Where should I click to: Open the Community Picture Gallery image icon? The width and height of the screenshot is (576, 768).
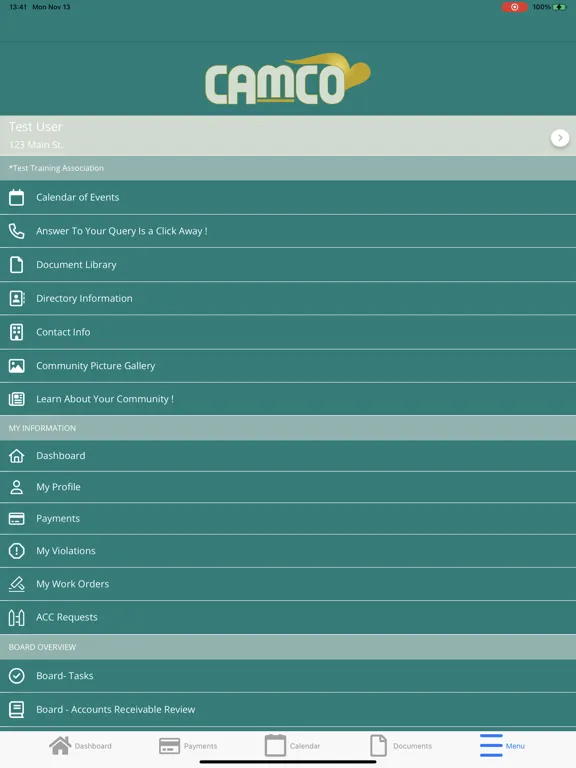[x=16, y=366]
